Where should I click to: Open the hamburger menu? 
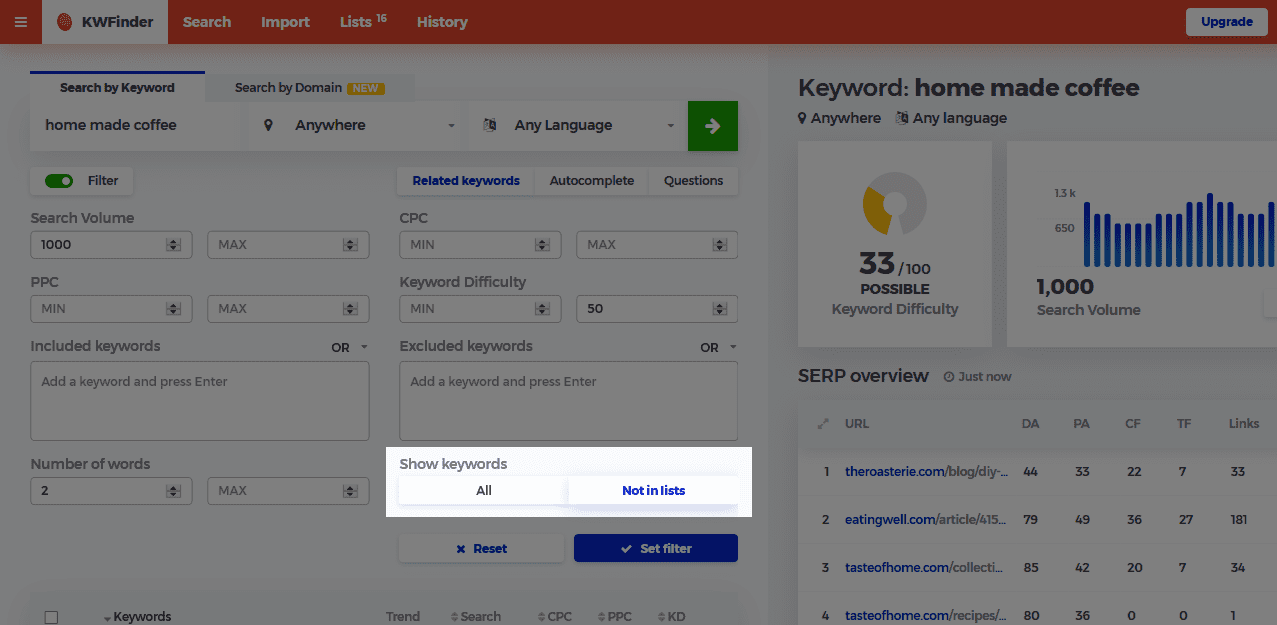tap(21, 22)
